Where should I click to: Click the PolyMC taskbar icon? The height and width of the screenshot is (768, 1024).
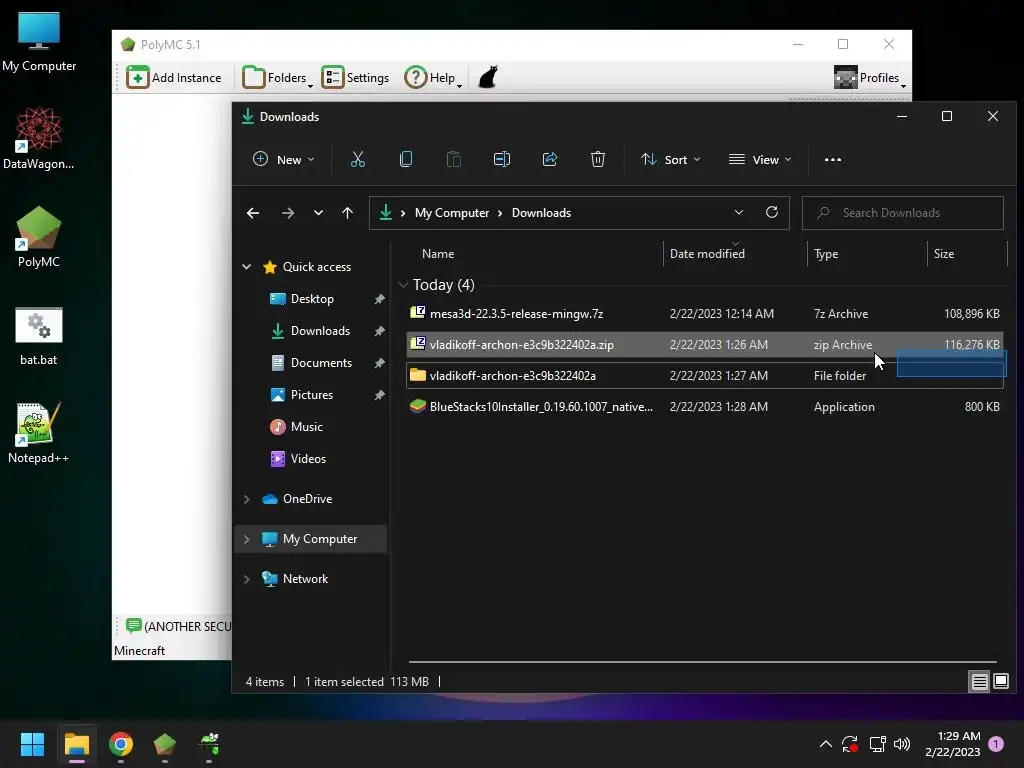coord(165,744)
